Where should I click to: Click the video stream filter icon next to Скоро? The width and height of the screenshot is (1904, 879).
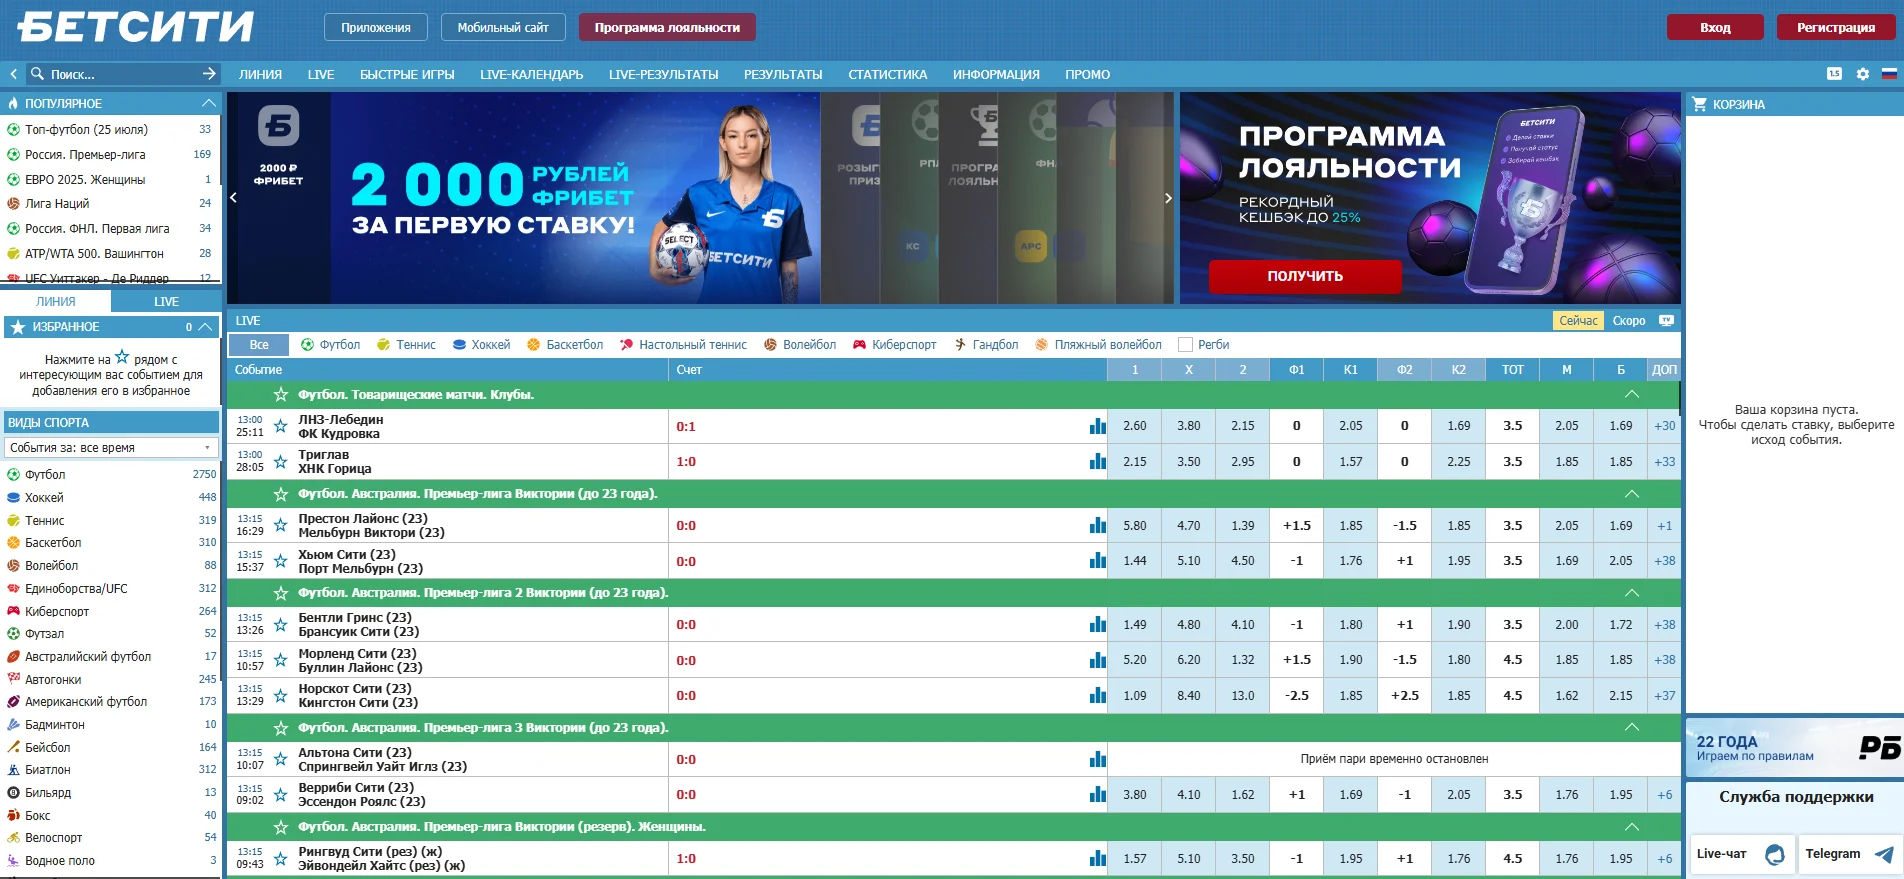click(x=1666, y=321)
